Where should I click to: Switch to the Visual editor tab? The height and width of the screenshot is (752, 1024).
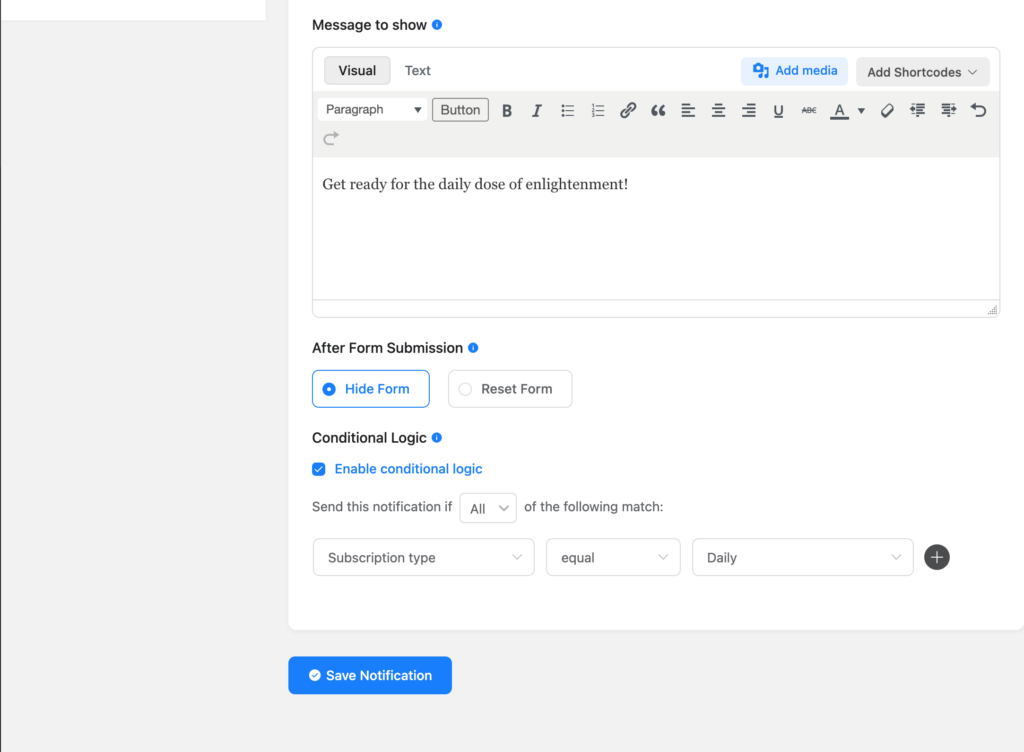tap(357, 70)
